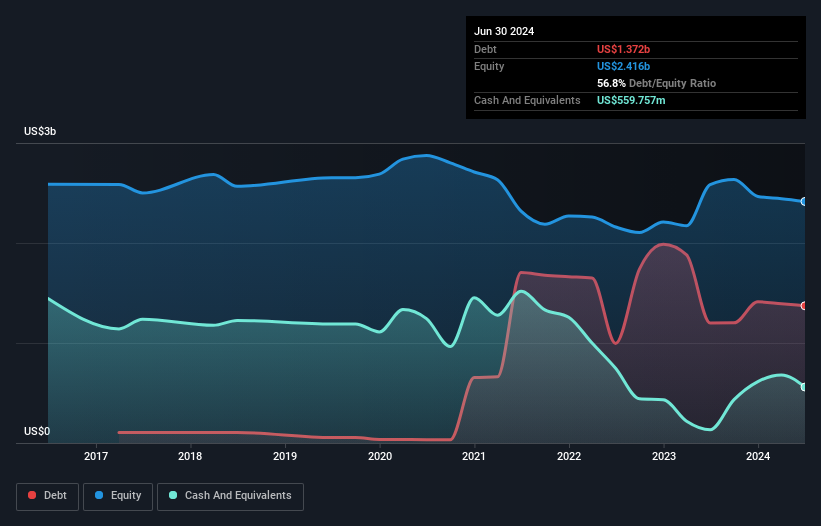Click the 2020 x-axis label
Image resolution: width=821 pixels, height=526 pixels.
pos(380,456)
